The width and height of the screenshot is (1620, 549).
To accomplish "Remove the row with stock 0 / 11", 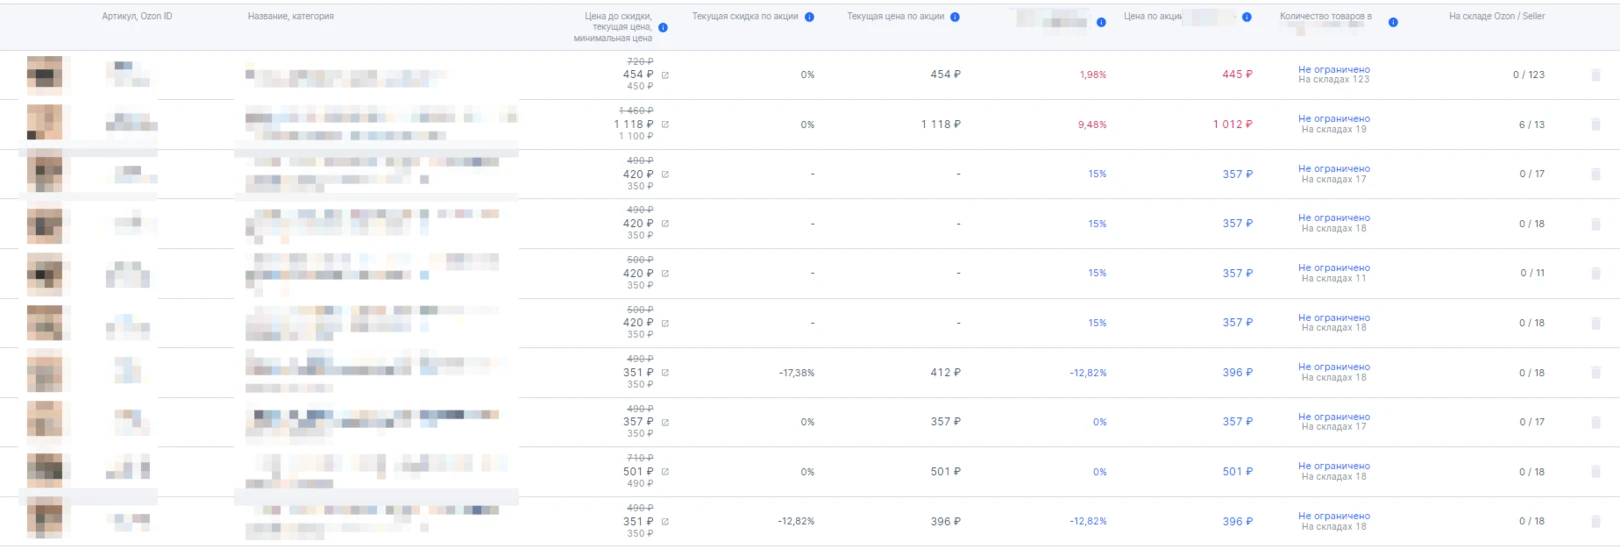I will (1595, 273).
